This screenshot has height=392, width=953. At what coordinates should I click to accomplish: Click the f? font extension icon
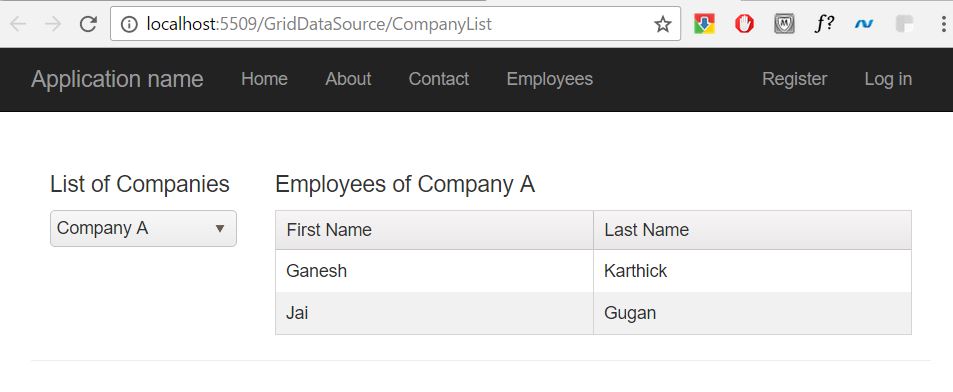(x=824, y=24)
